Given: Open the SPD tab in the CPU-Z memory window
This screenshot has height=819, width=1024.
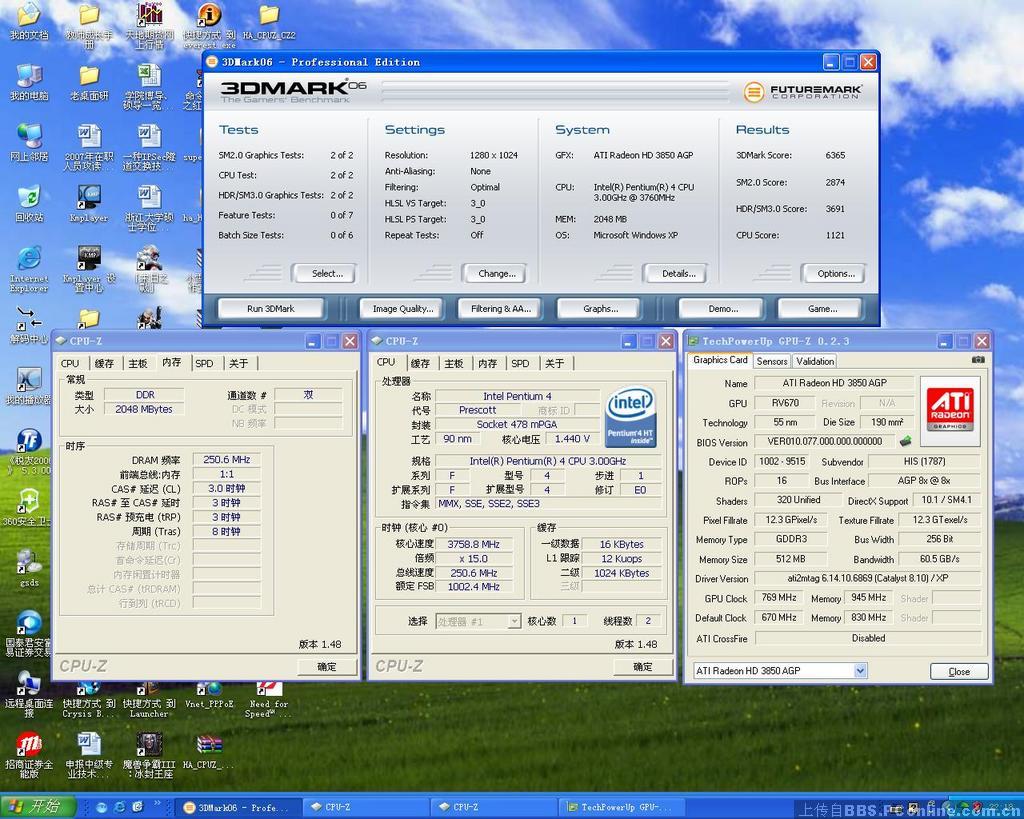Looking at the screenshot, I should coord(204,363).
